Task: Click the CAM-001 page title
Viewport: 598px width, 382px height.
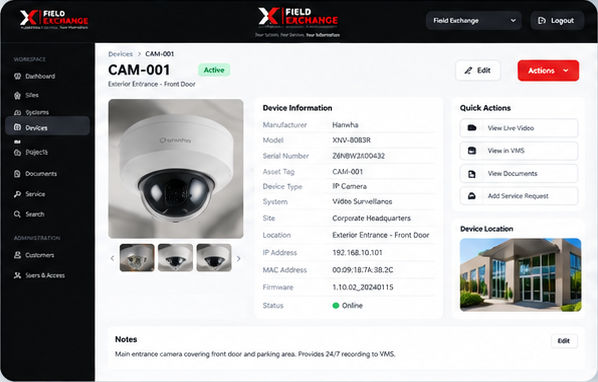Action: (139, 70)
